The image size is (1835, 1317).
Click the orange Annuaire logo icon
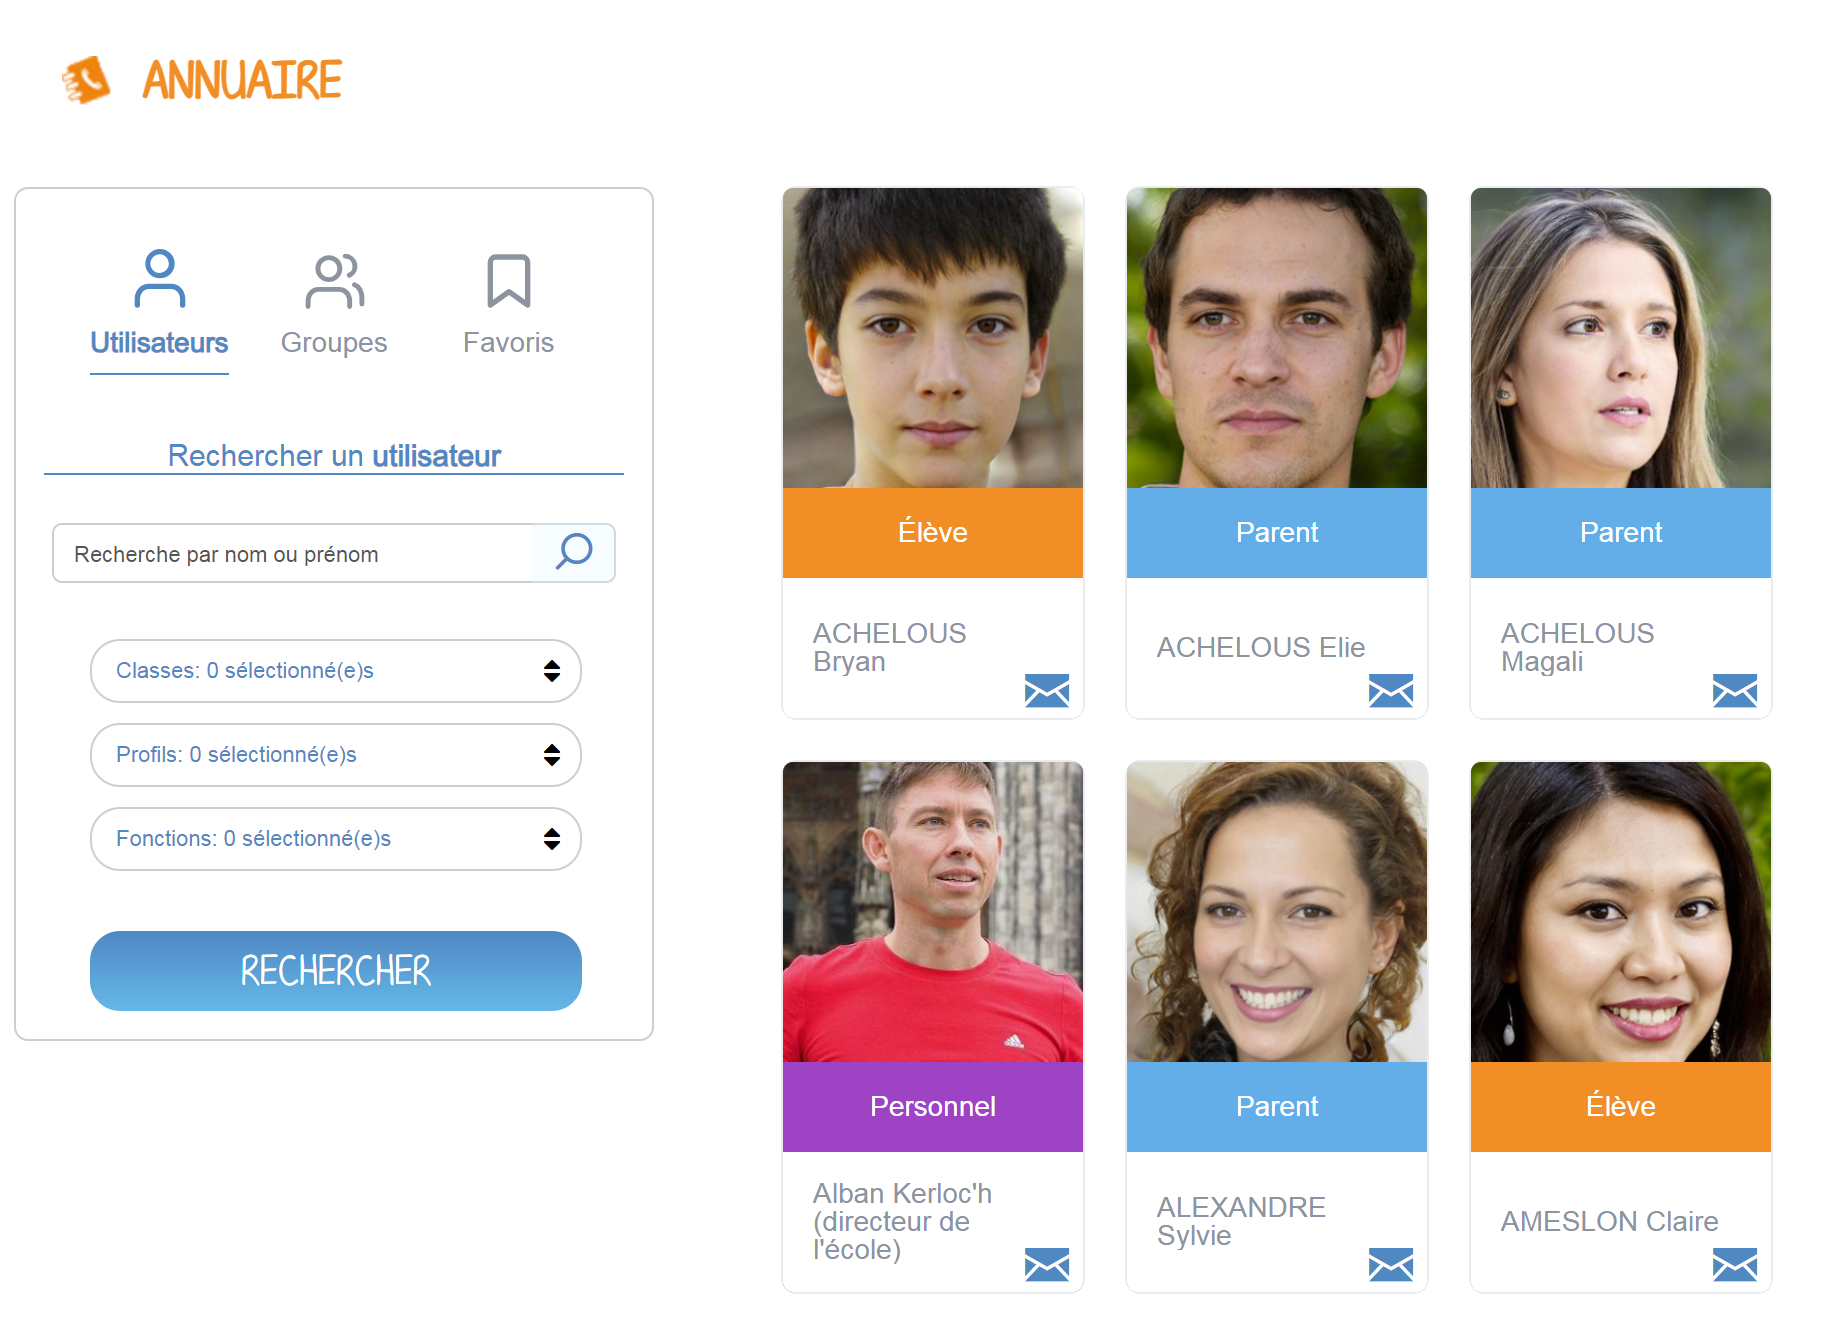(x=86, y=80)
